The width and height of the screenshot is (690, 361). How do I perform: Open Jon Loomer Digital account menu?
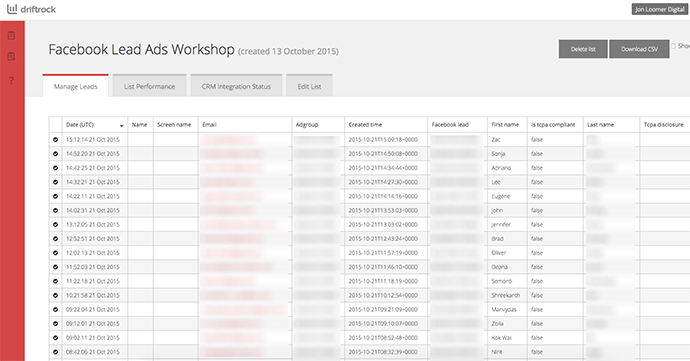click(x=659, y=9)
